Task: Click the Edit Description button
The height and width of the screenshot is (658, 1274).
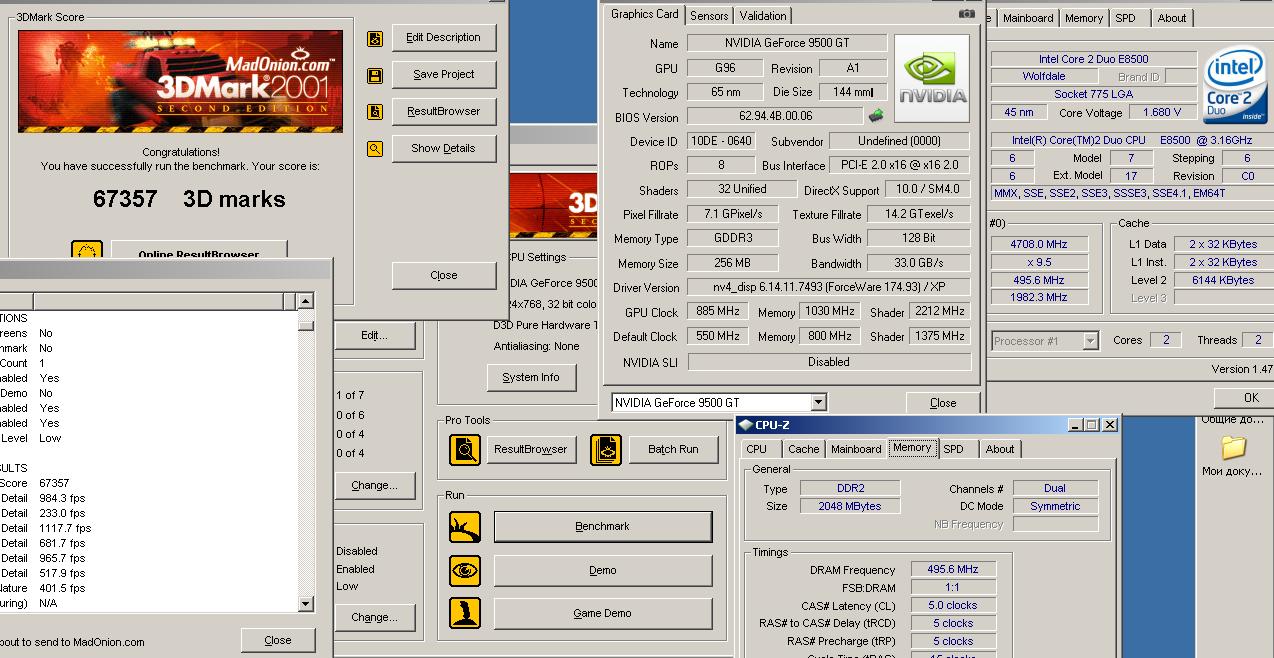Action: [444, 38]
